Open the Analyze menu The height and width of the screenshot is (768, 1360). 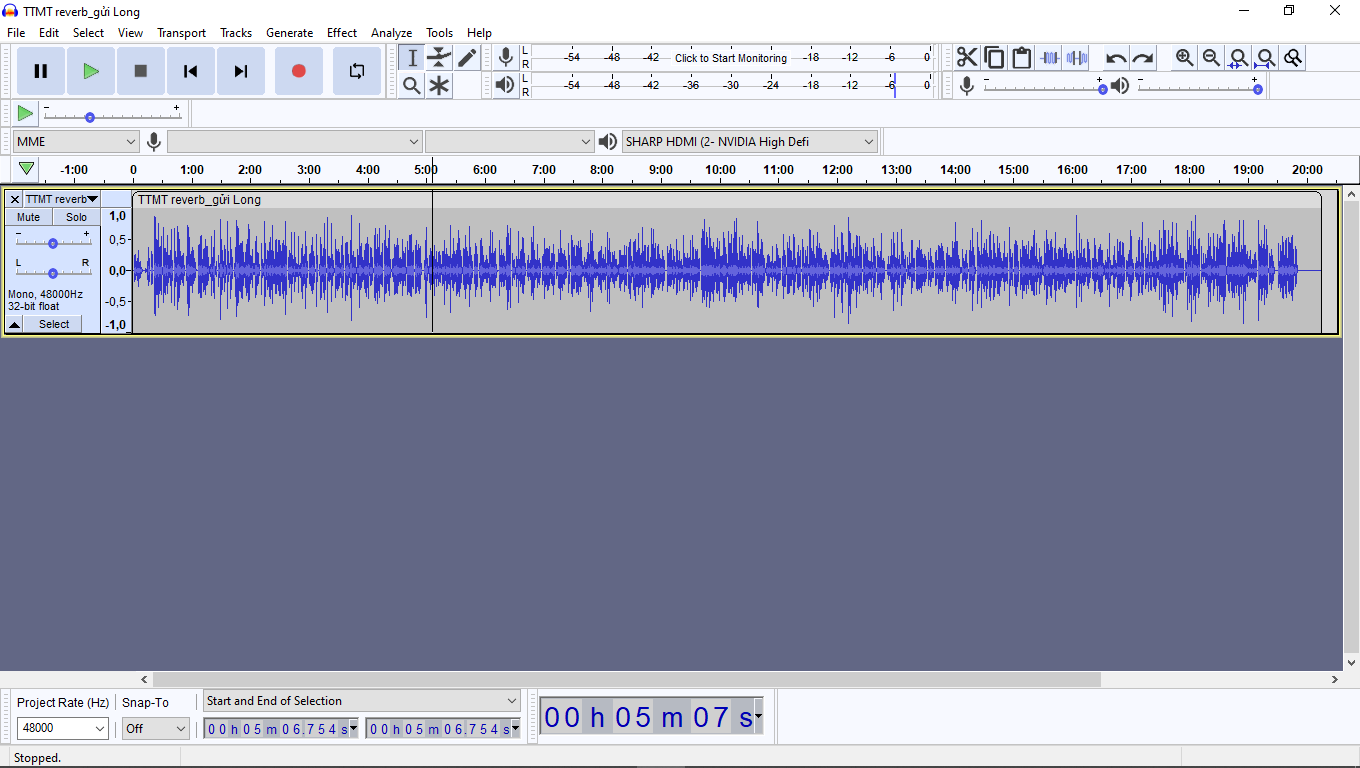click(391, 33)
